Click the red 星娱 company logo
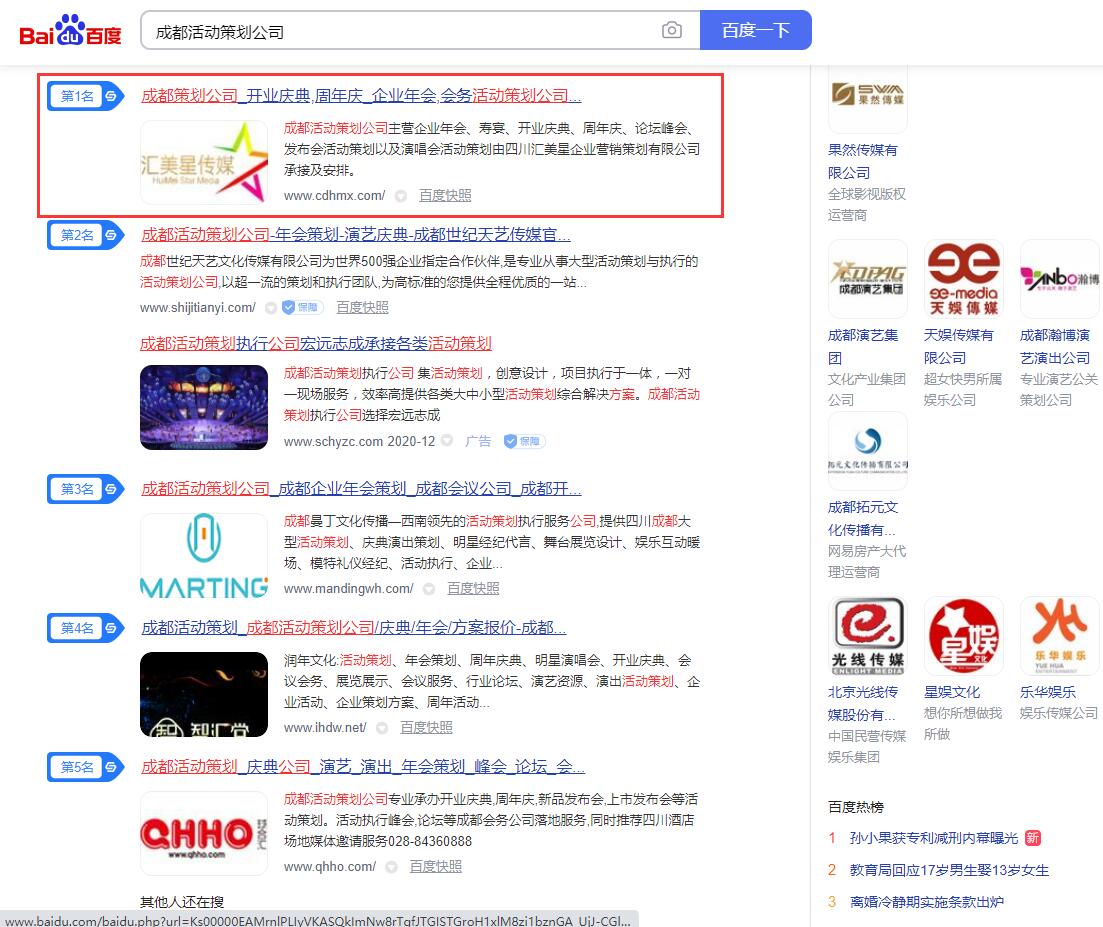1103x927 pixels. 964,637
